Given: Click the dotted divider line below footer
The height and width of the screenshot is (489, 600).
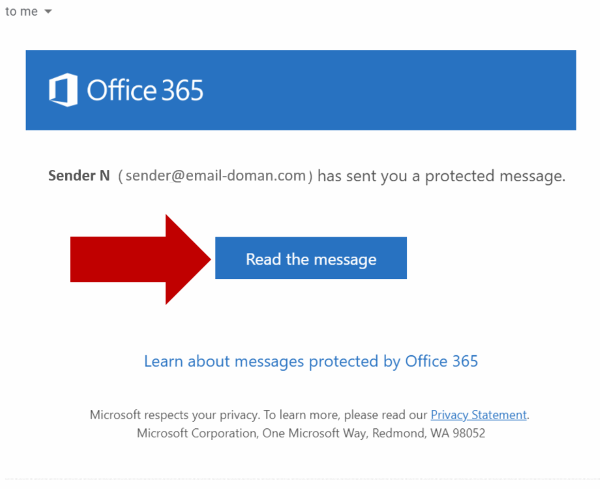Looking at the screenshot, I should tap(300, 479).
